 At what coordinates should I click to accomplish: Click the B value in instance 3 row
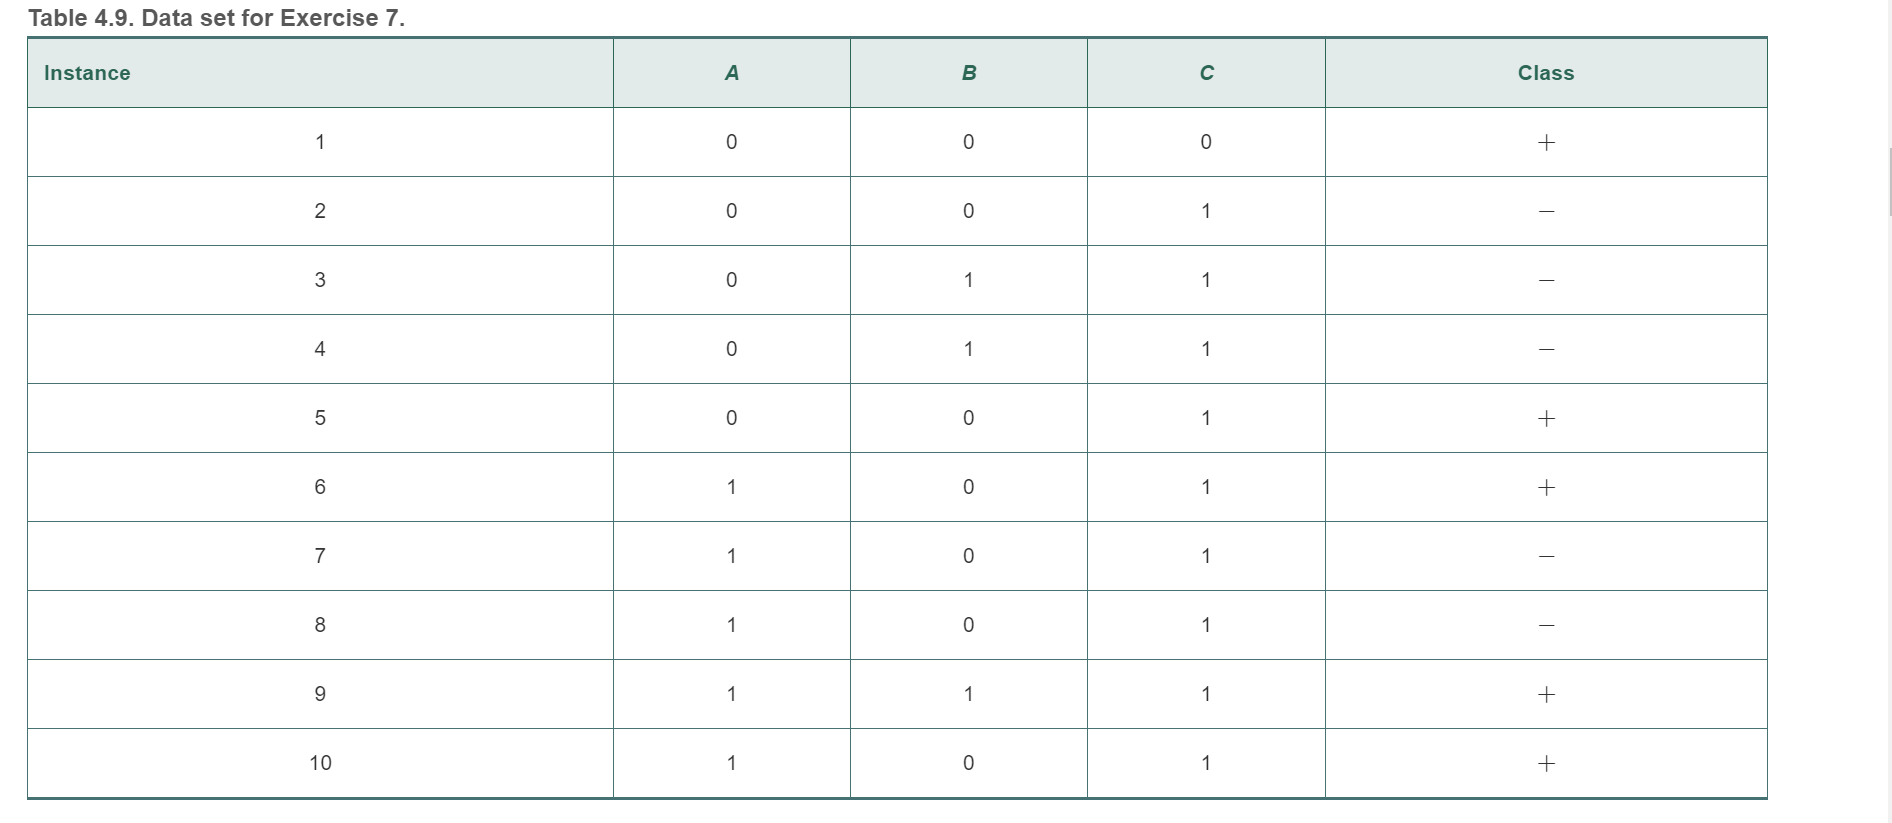[968, 280]
